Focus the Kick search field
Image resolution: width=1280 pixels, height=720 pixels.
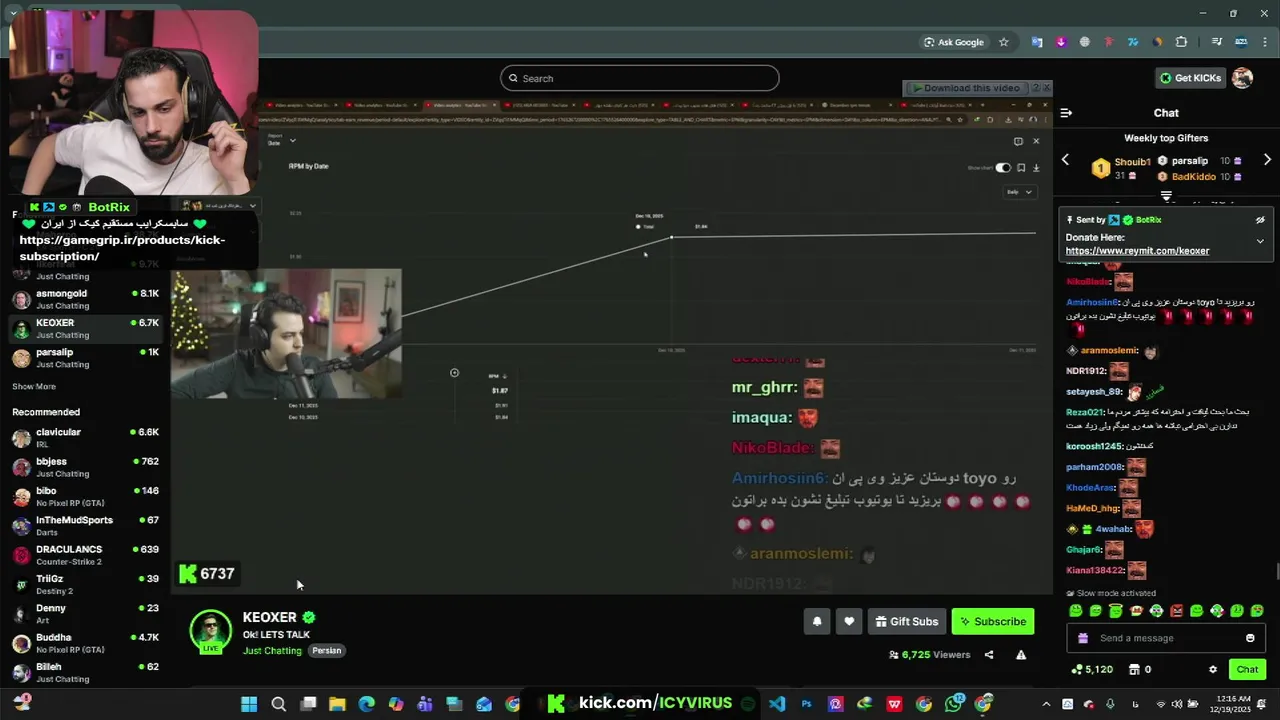(x=640, y=78)
